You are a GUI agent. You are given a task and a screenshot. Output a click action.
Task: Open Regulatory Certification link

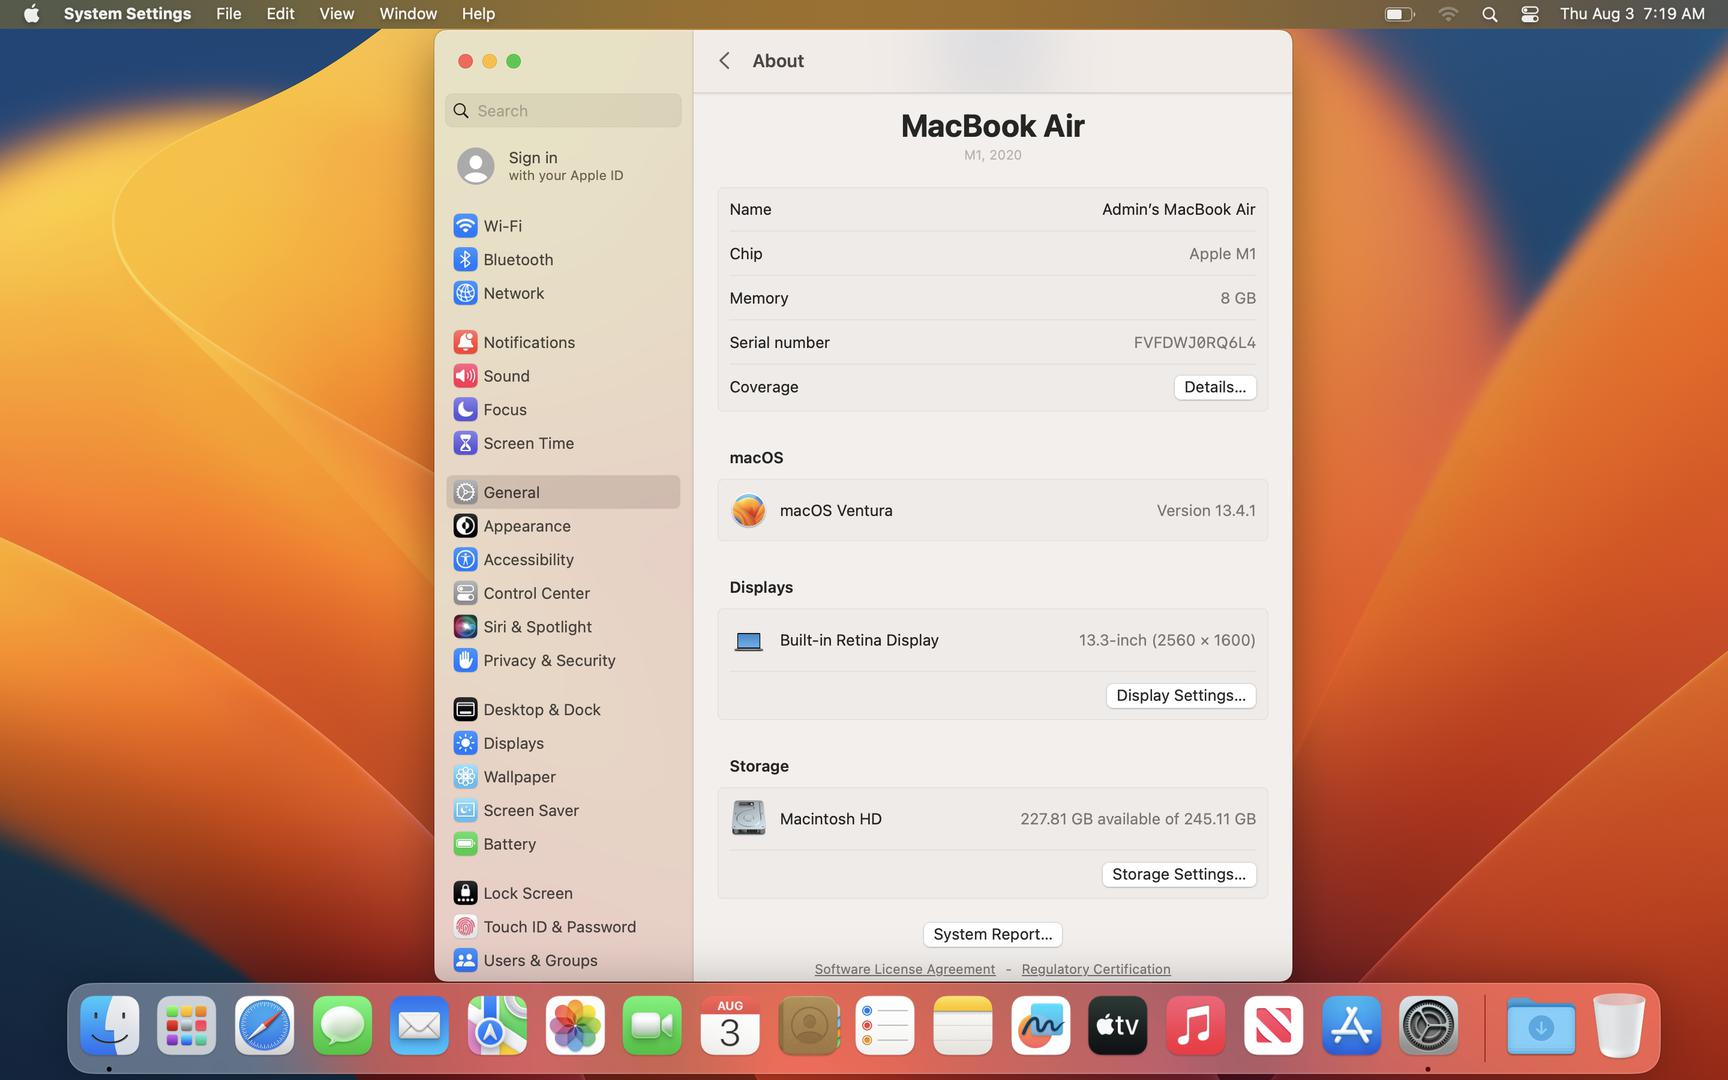click(x=1095, y=969)
